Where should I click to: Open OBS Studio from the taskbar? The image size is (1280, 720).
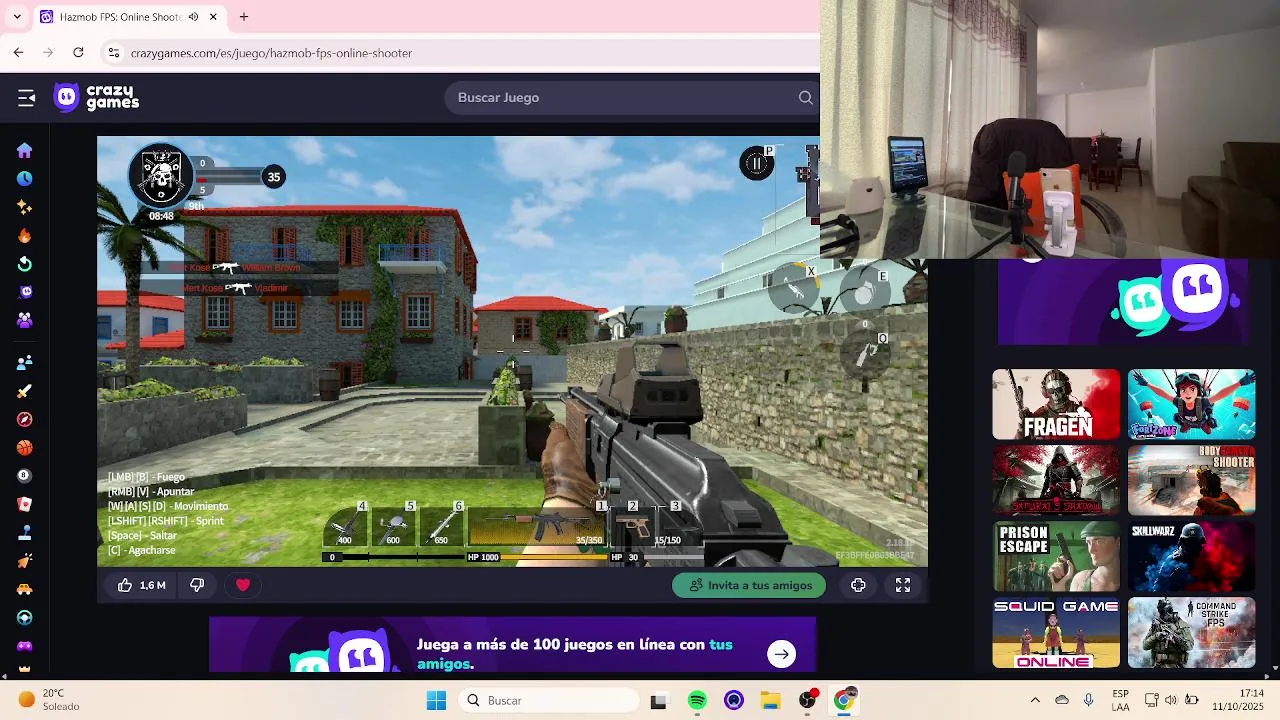(807, 700)
